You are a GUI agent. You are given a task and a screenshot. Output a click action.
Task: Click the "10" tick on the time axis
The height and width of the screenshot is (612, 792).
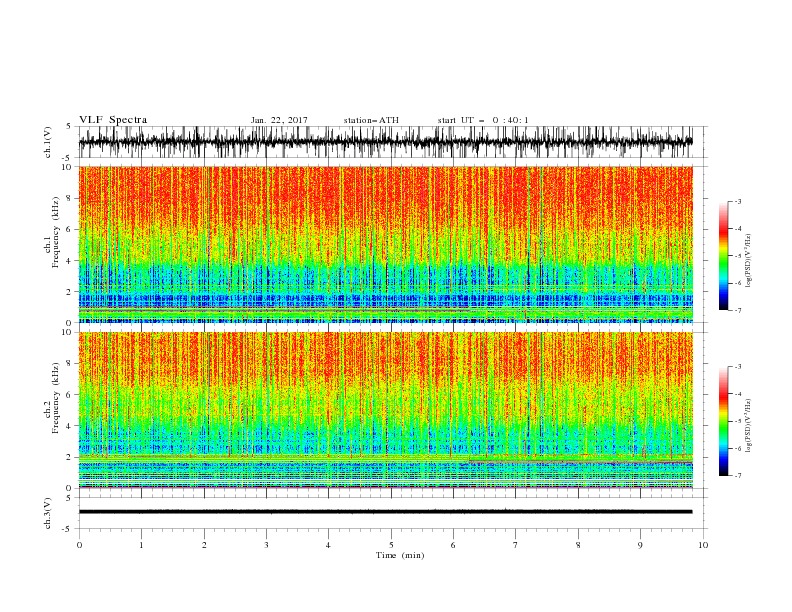click(703, 545)
